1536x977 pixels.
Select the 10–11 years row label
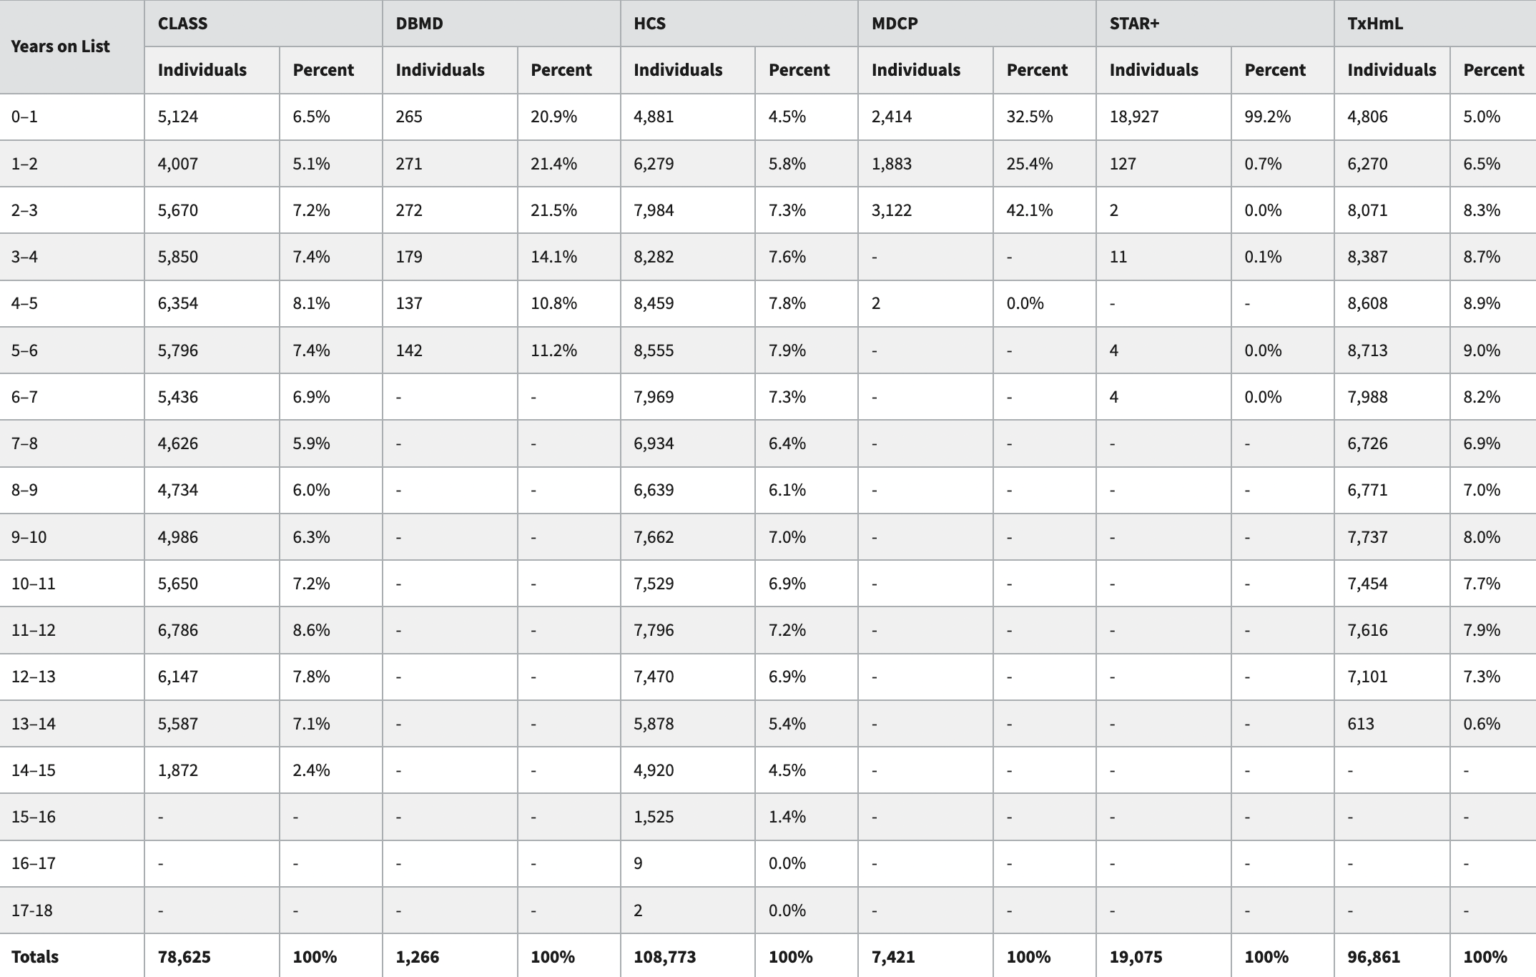click(x=33, y=584)
